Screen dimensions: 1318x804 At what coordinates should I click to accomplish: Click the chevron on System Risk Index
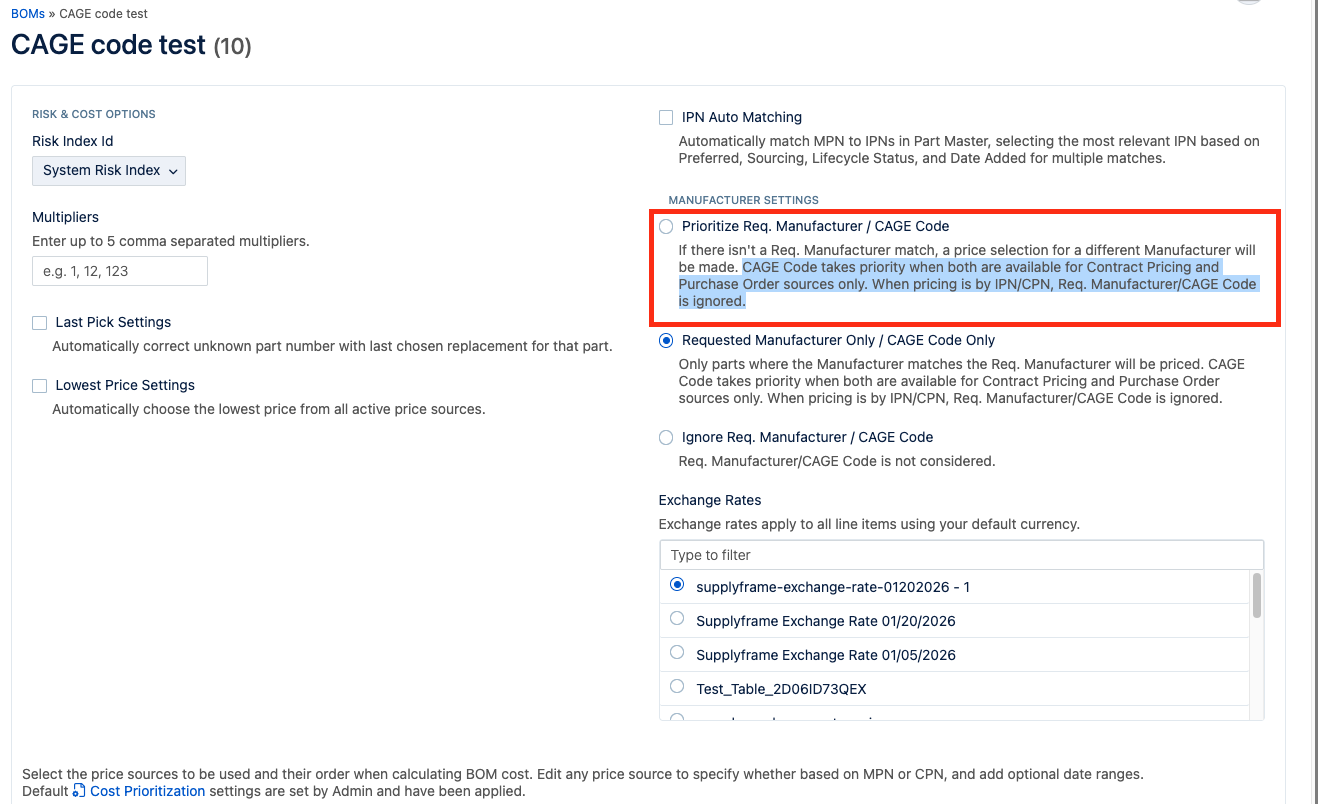pyautogui.click(x=173, y=171)
